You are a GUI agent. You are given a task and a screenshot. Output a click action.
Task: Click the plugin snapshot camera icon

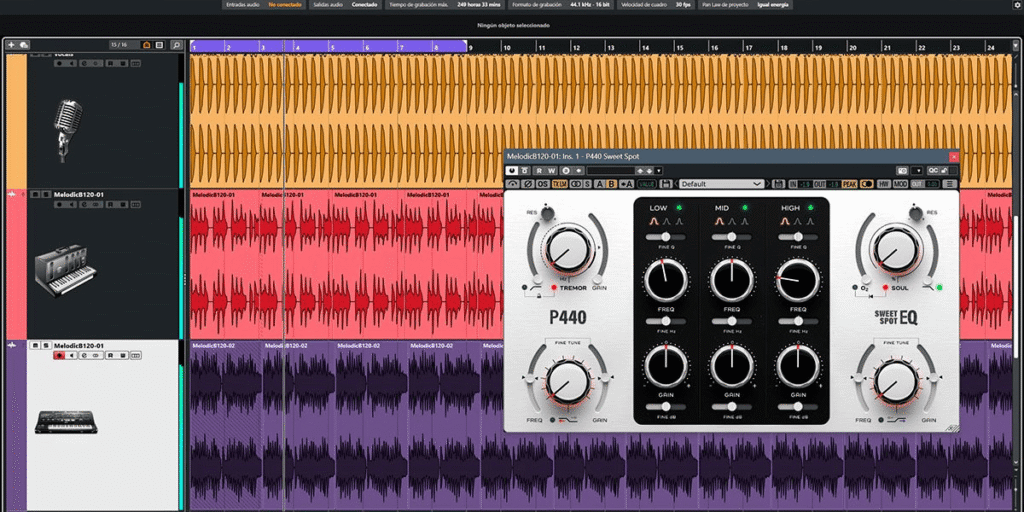click(x=902, y=170)
